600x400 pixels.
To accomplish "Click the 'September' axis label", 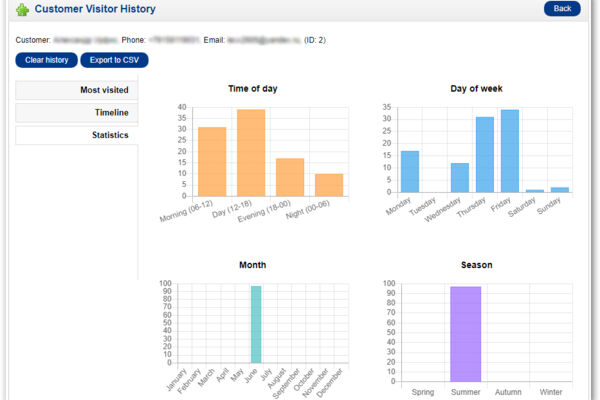I will coord(286,383).
